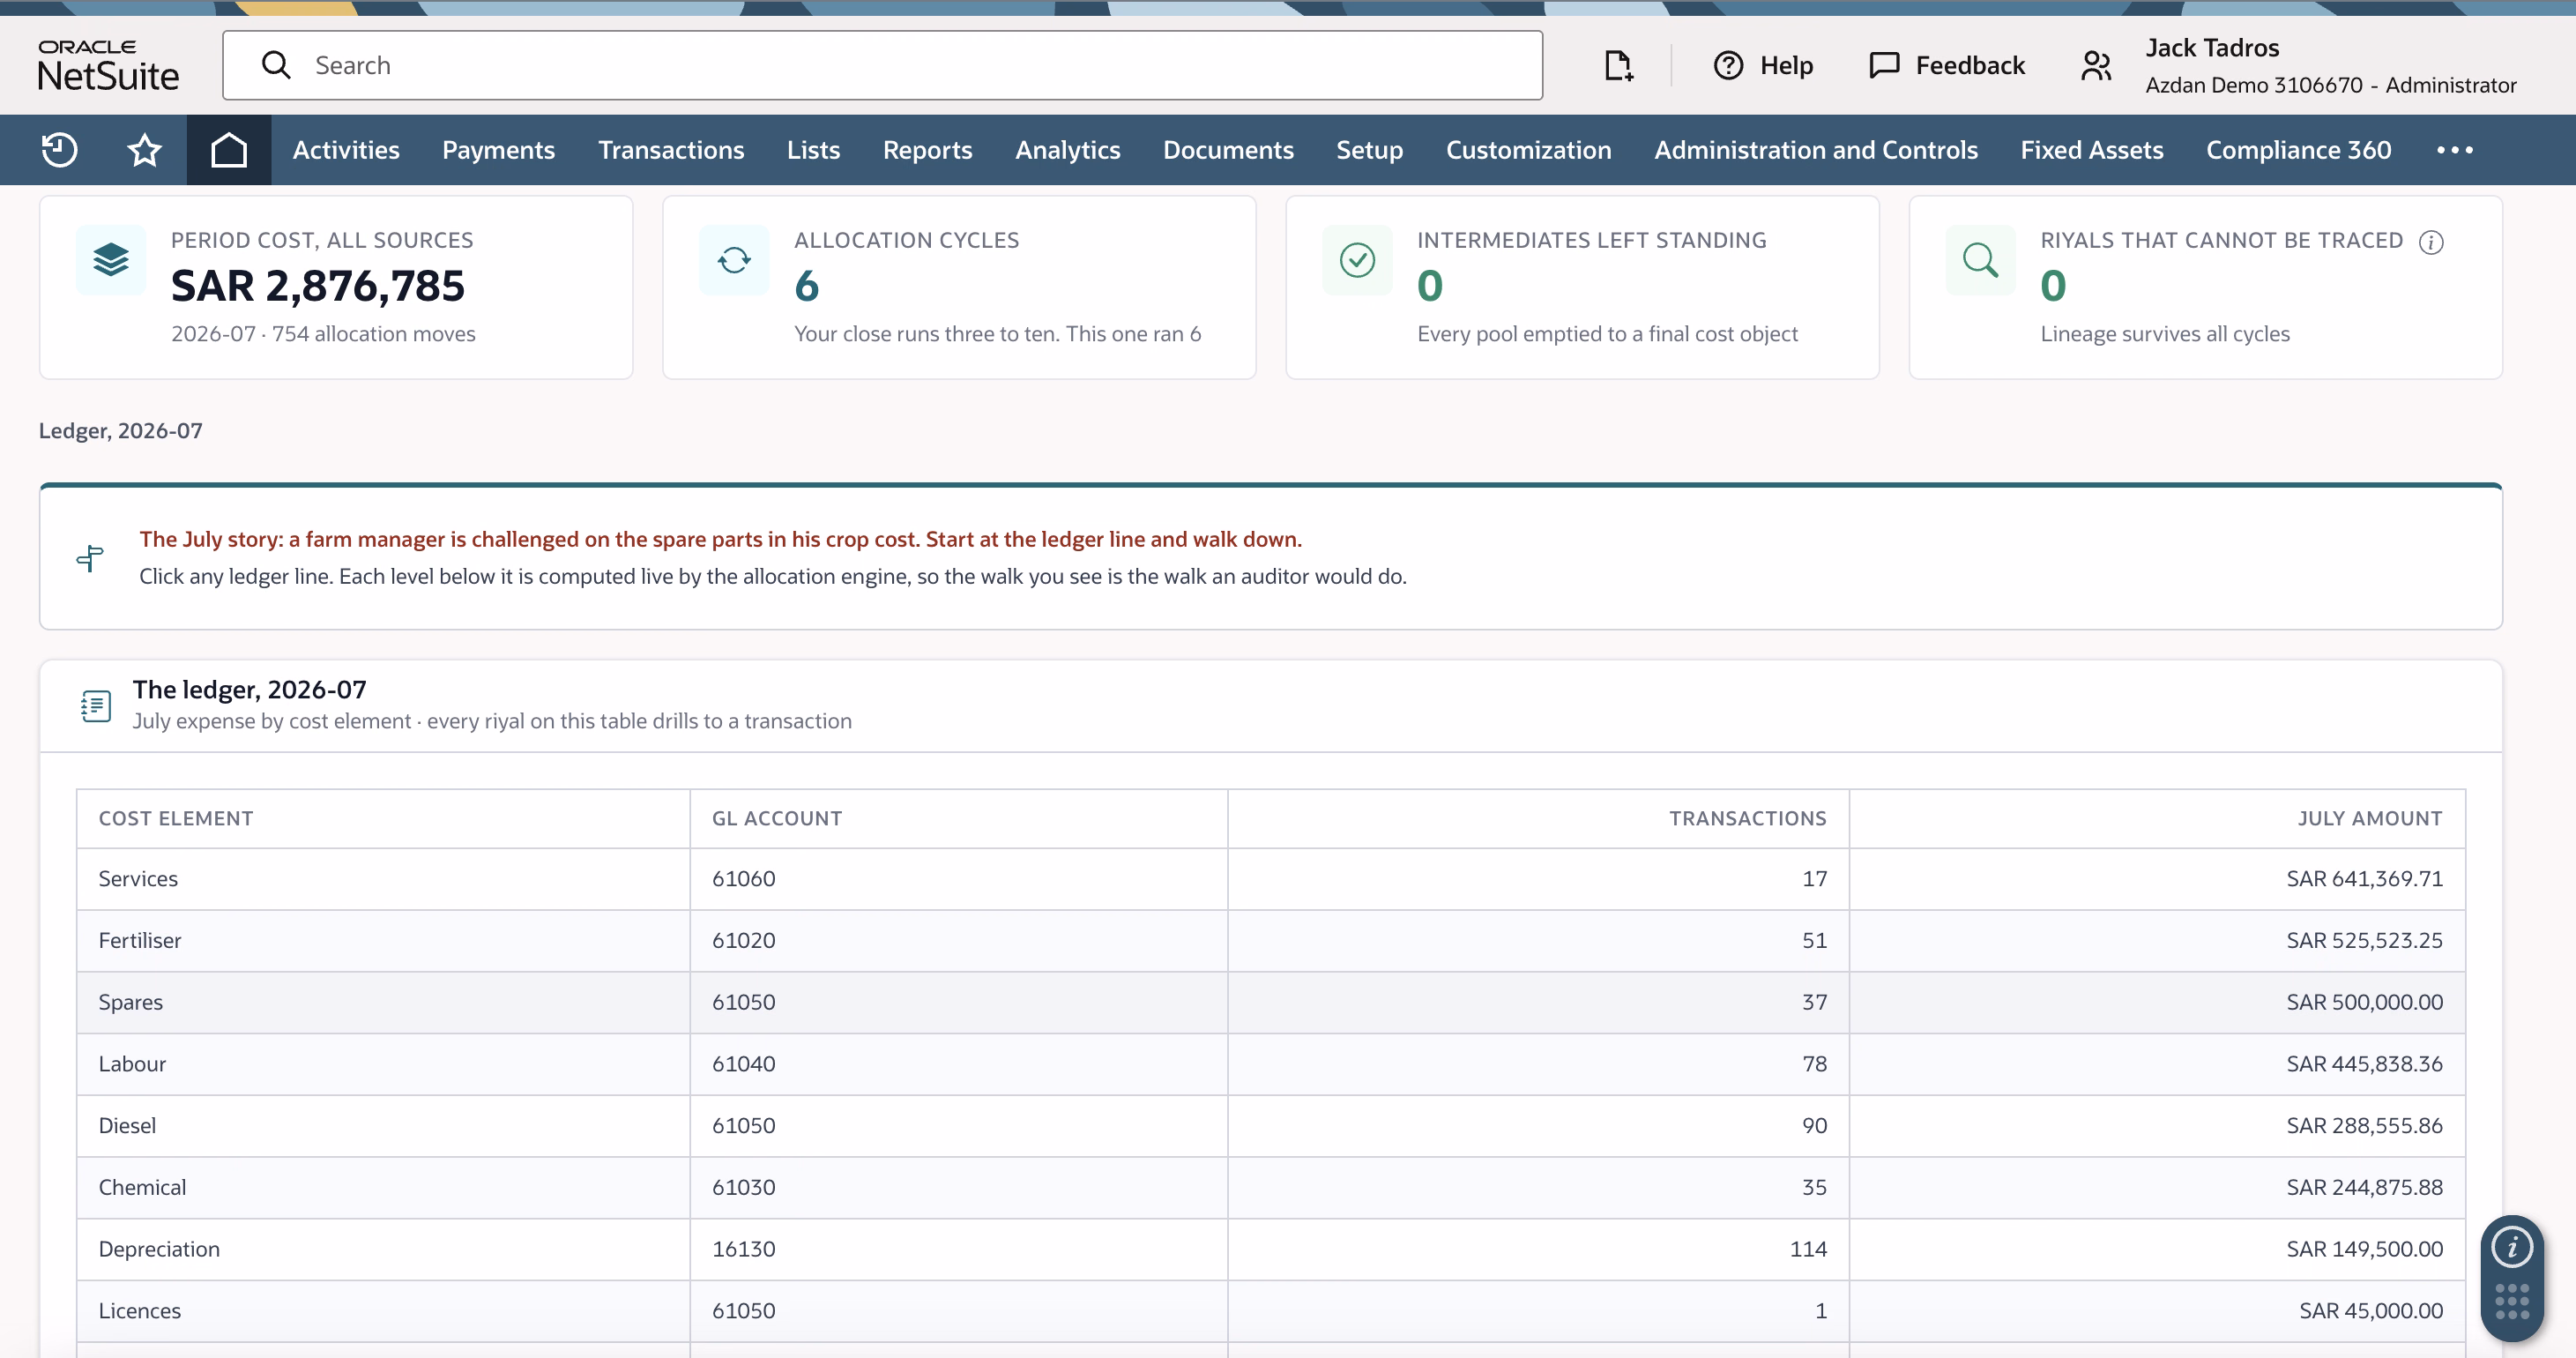This screenshot has height=1358, width=2576.
Task: Open the Customization menu
Action: point(1528,150)
